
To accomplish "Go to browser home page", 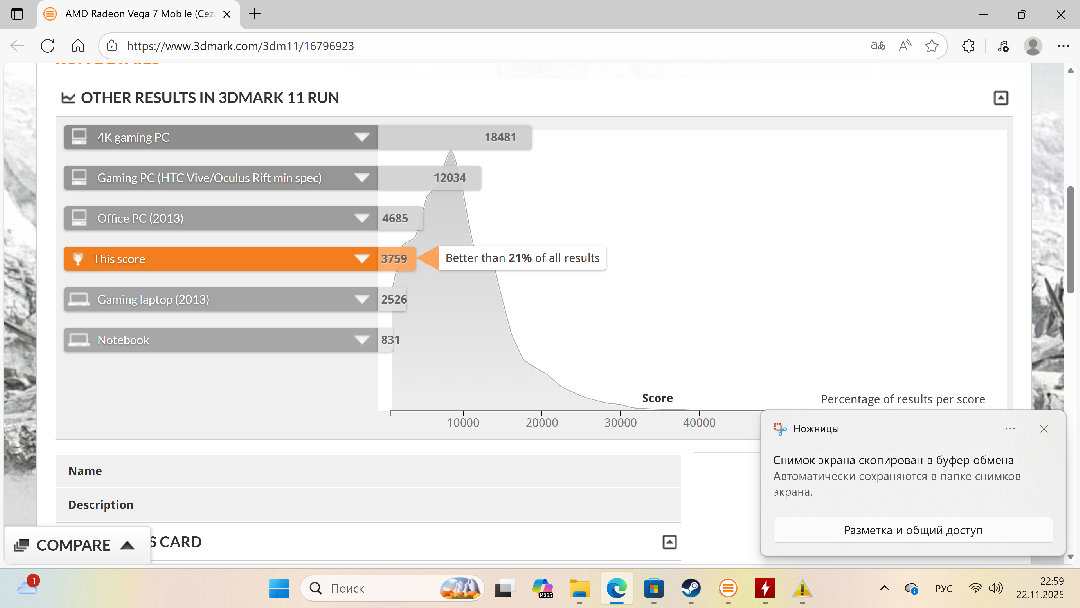I will click(78, 46).
